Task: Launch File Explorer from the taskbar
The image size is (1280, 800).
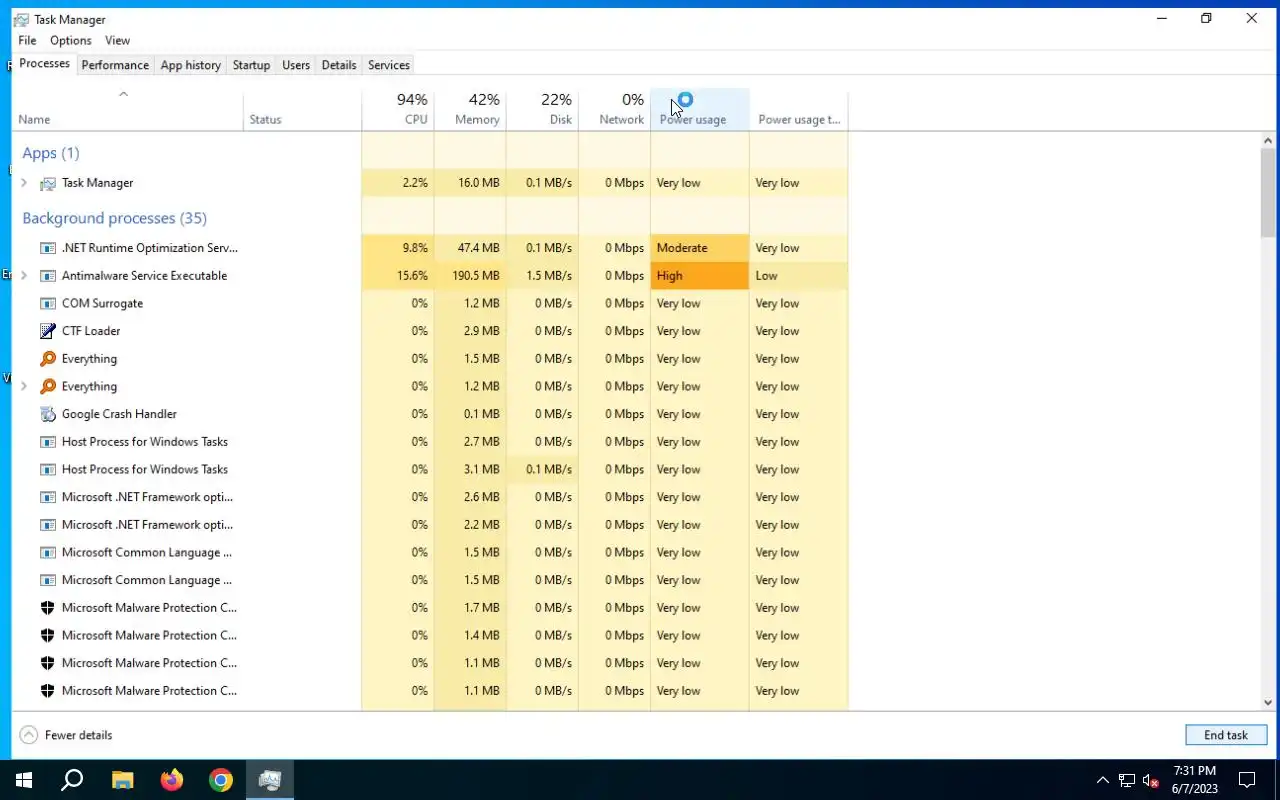Action: [x=122, y=780]
